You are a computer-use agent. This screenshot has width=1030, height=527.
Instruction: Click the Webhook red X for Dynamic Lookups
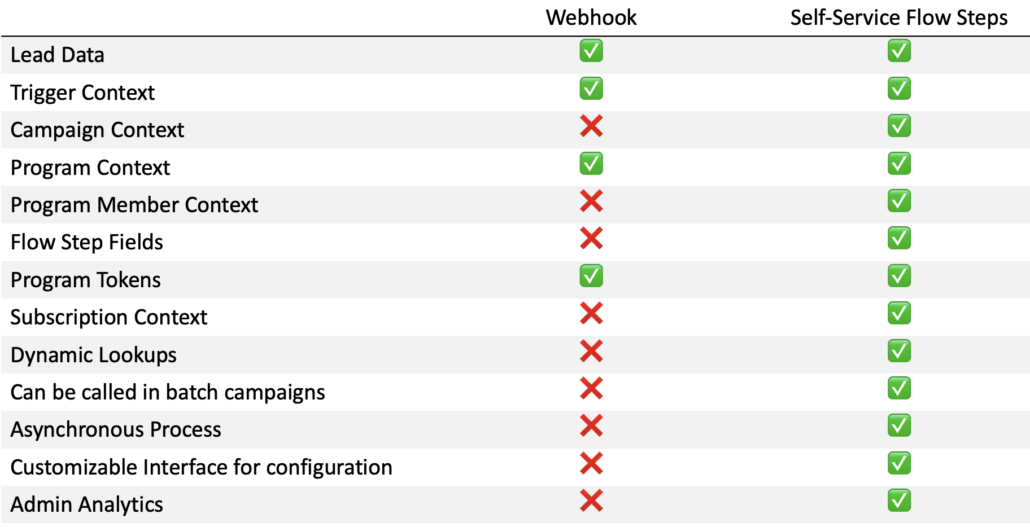[591, 351]
